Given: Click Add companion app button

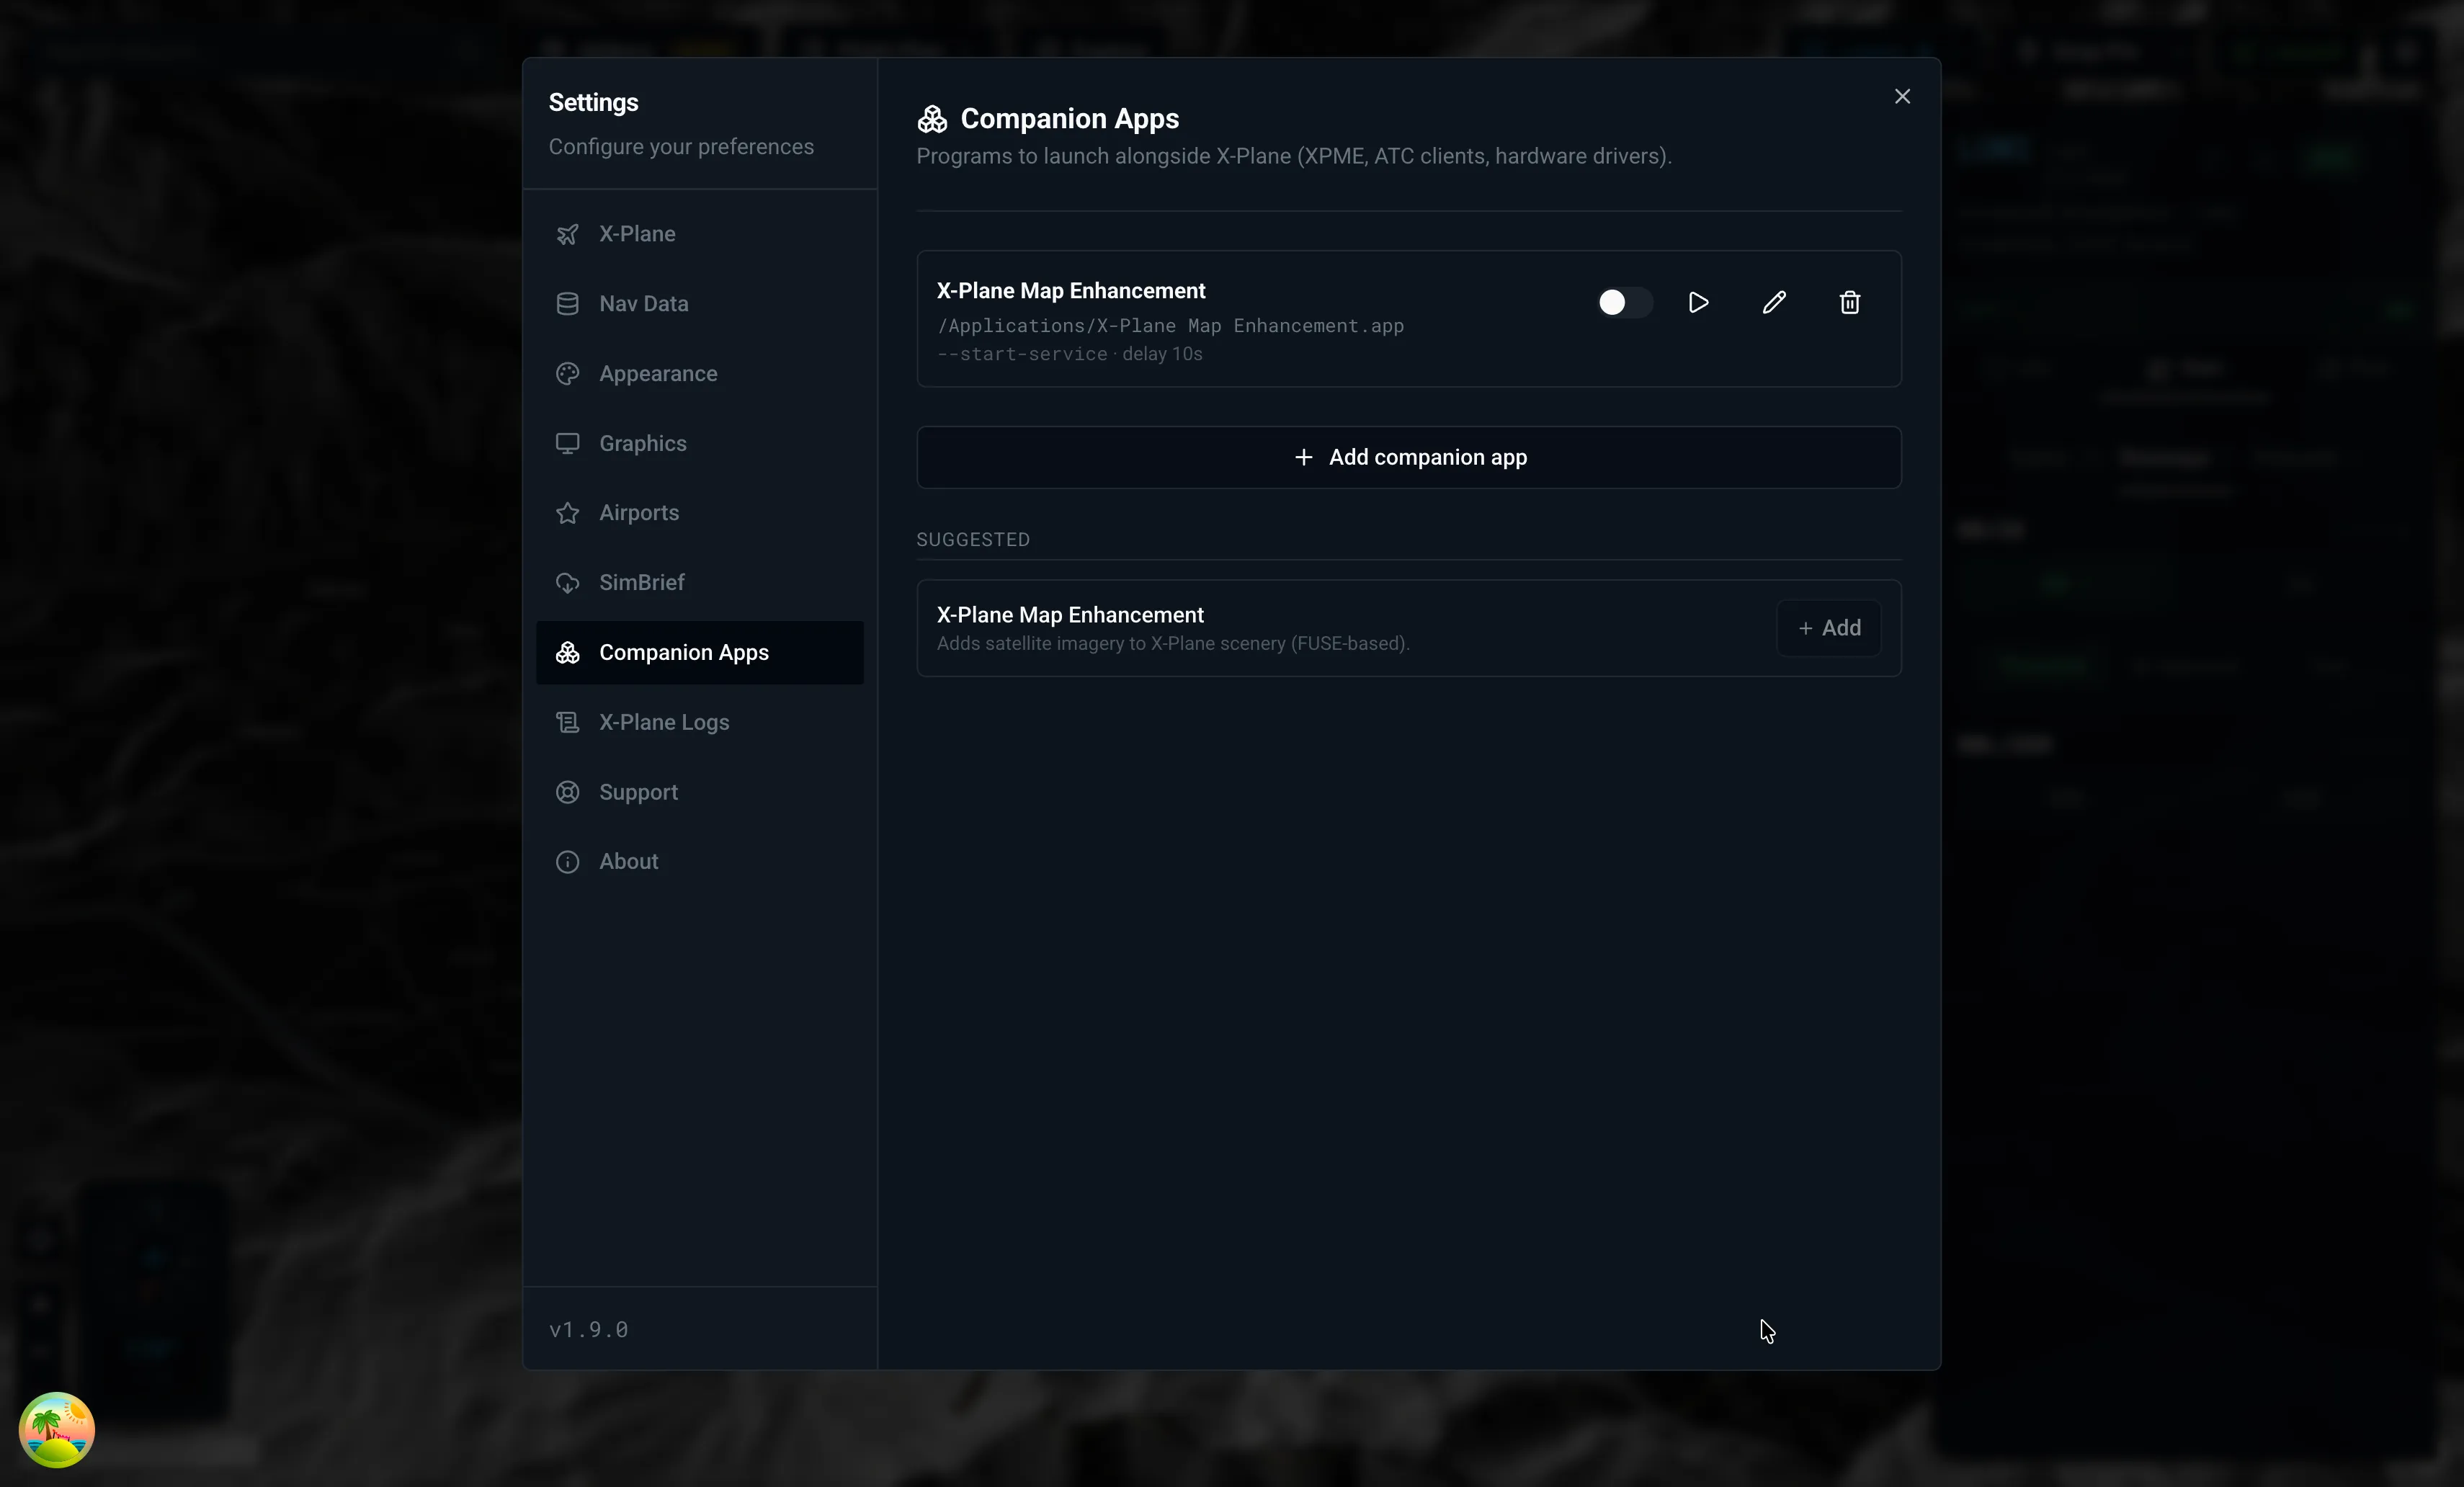Looking at the screenshot, I should 1409,458.
